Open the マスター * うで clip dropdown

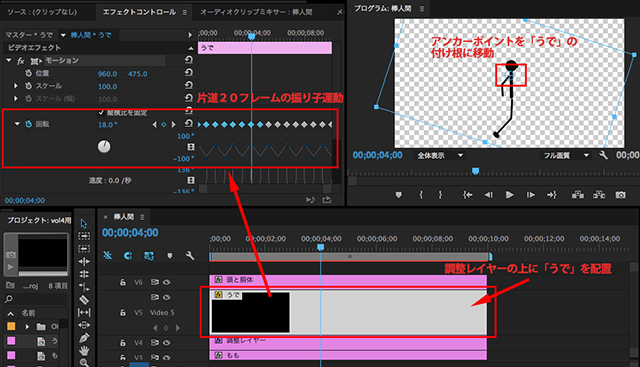(63, 35)
